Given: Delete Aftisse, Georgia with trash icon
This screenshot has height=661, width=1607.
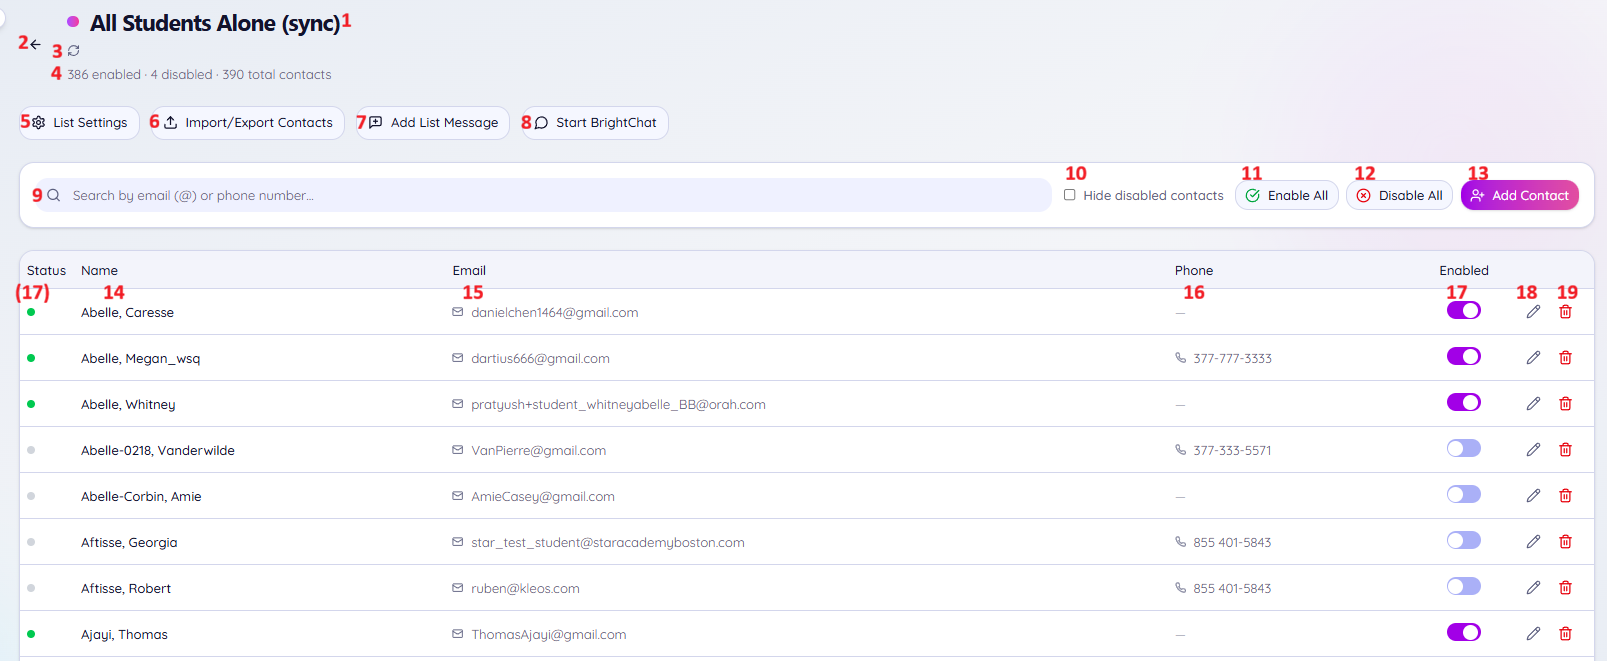Looking at the screenshot, I should (1565, 542).
